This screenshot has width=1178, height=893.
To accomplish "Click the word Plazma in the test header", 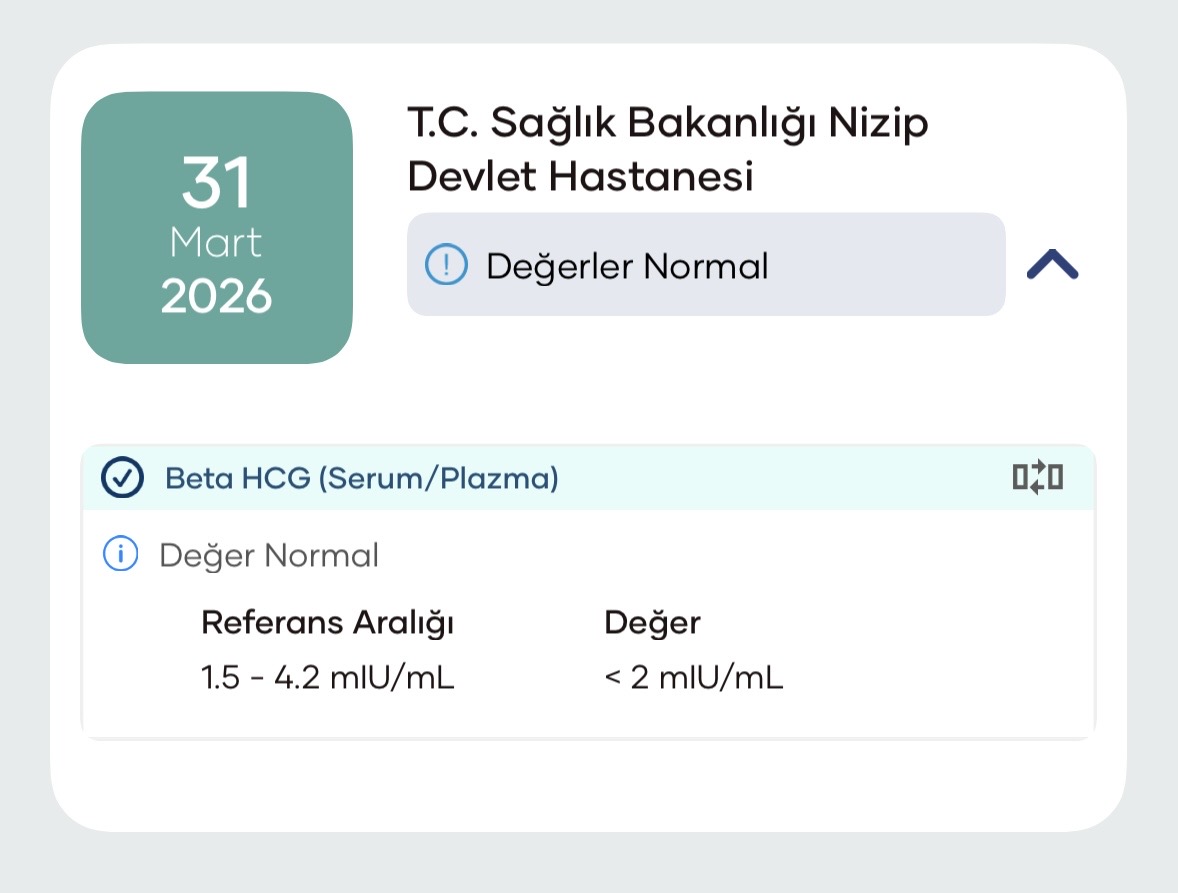I will coord(500,479).
